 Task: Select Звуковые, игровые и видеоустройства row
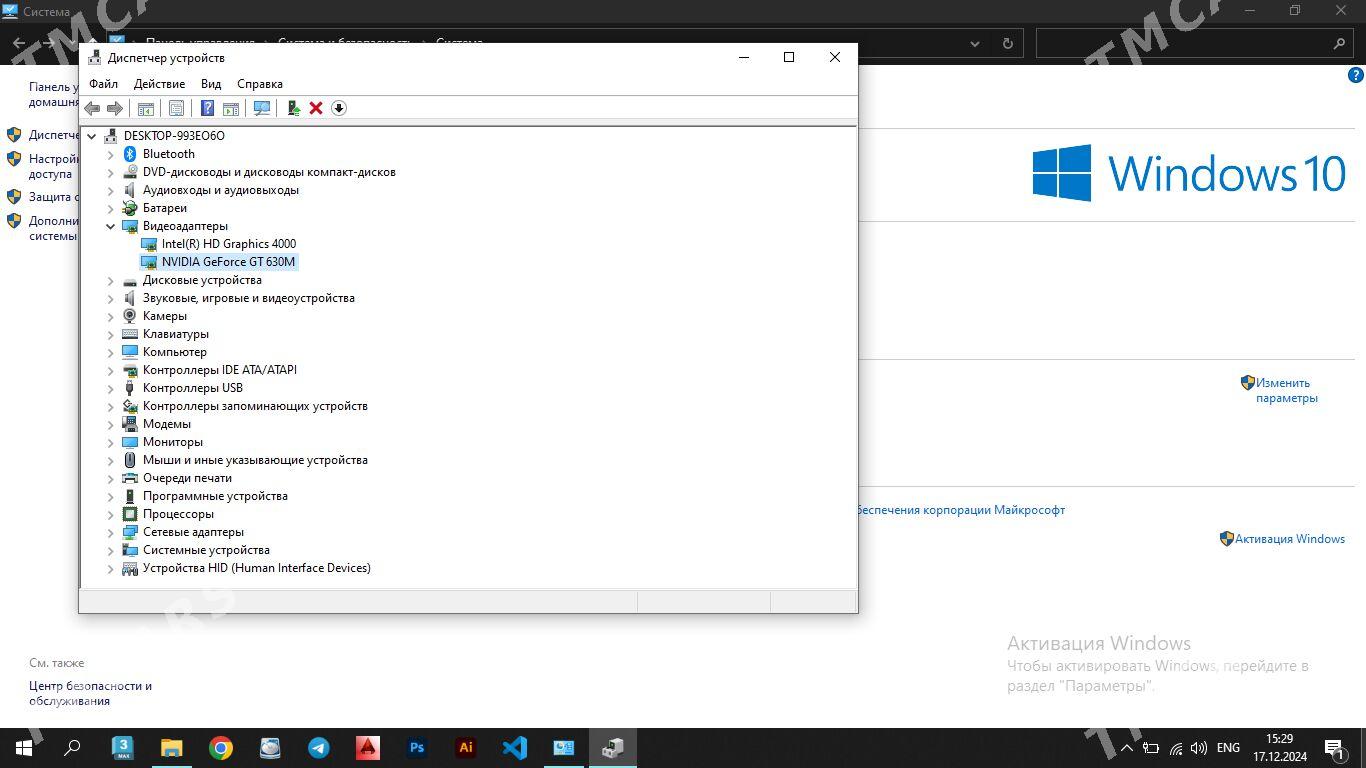[248, 298]
